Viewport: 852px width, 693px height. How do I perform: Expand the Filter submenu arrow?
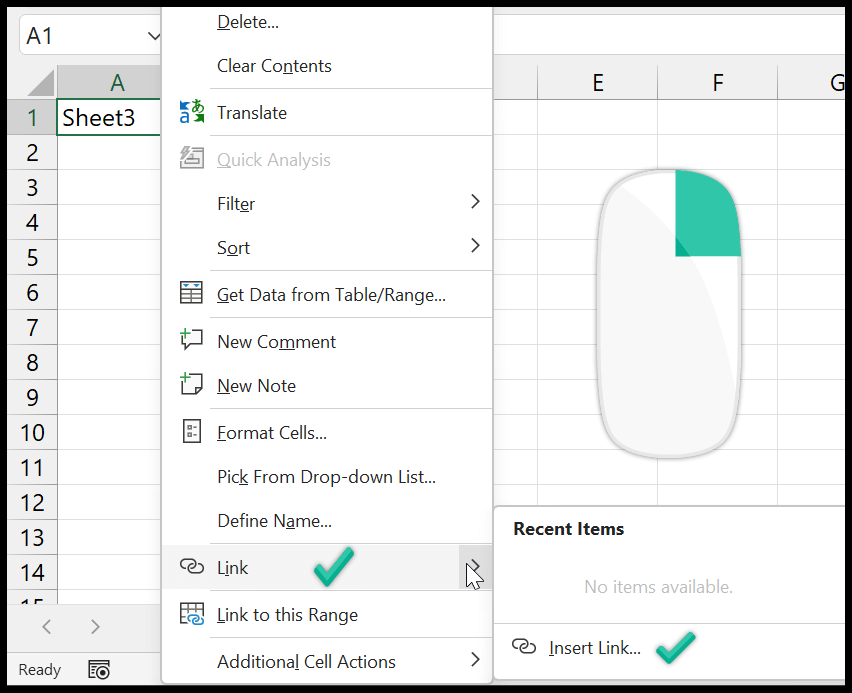(x=475, y=202)
